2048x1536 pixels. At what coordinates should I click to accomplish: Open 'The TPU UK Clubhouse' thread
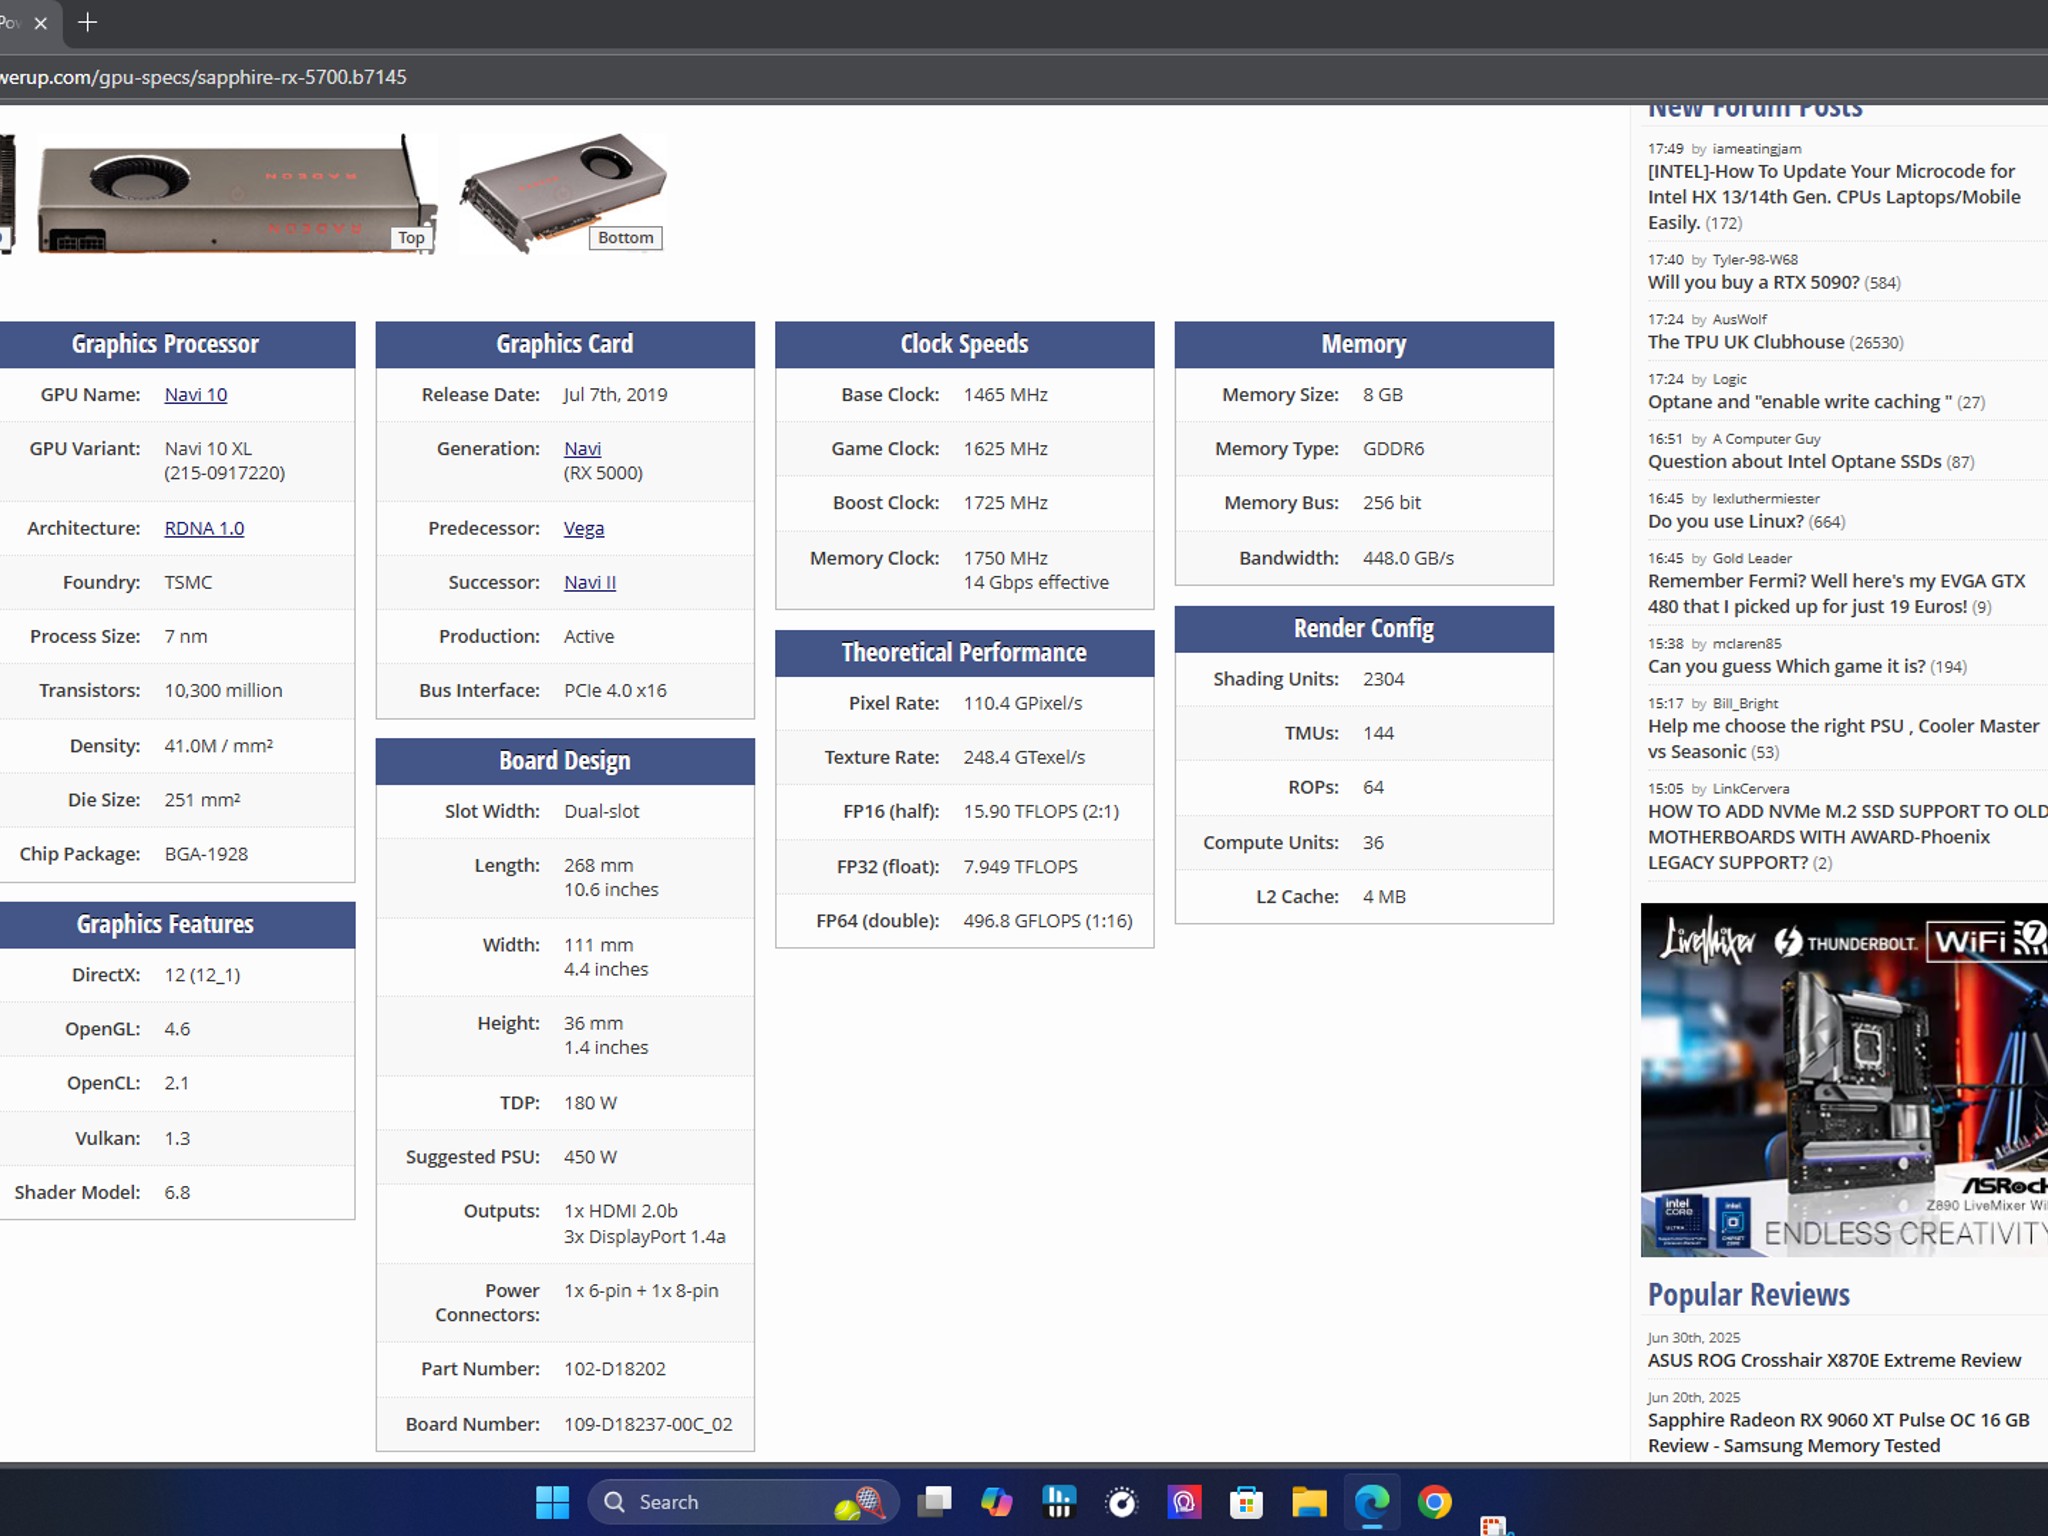click(x=1746, y=342)
